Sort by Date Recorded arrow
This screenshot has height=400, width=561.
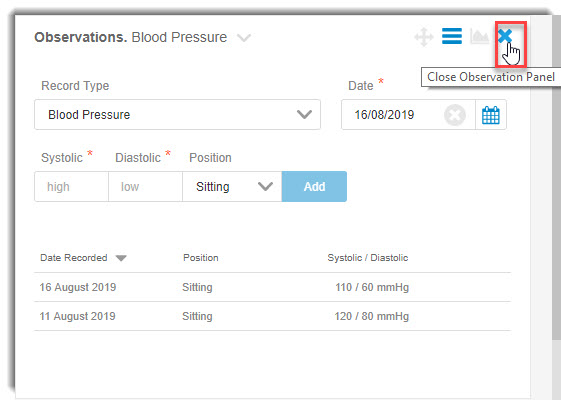(121, 258)
